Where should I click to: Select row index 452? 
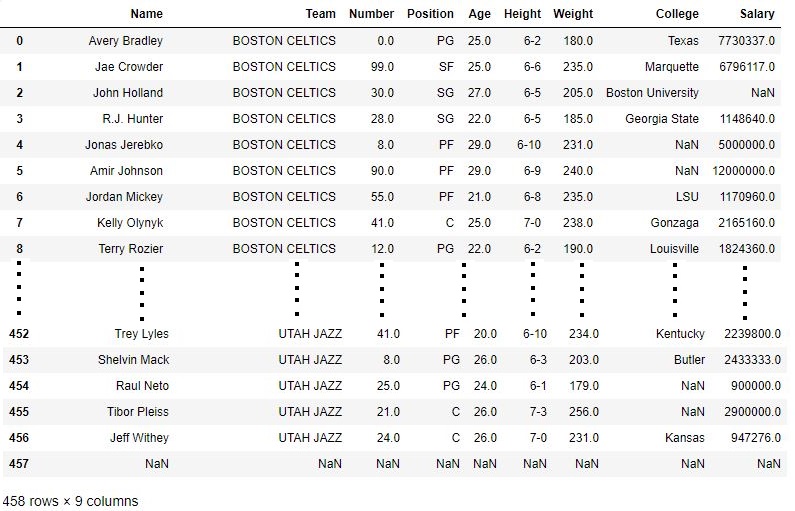pyautogui.click(x=20, y=334)
